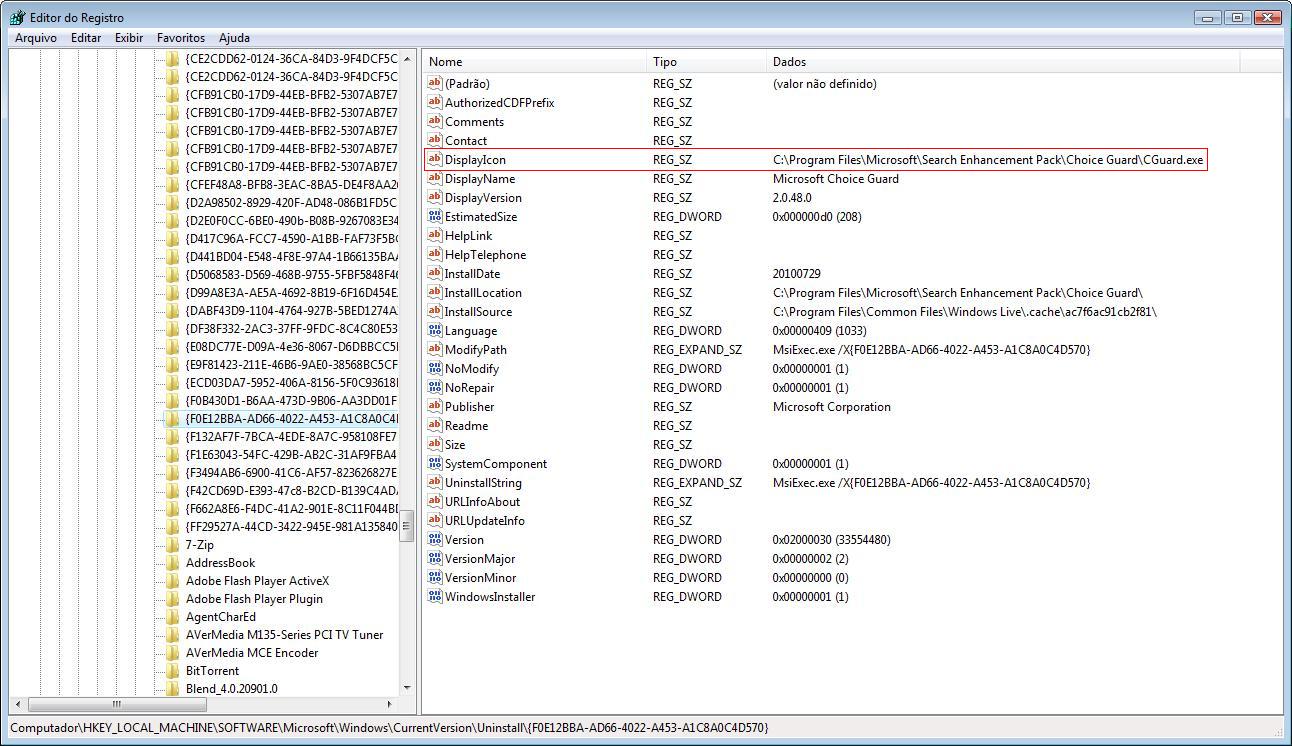
Task: Click the folder icon of Adobe Flash Player ActiveX
Action: (172, 581)
